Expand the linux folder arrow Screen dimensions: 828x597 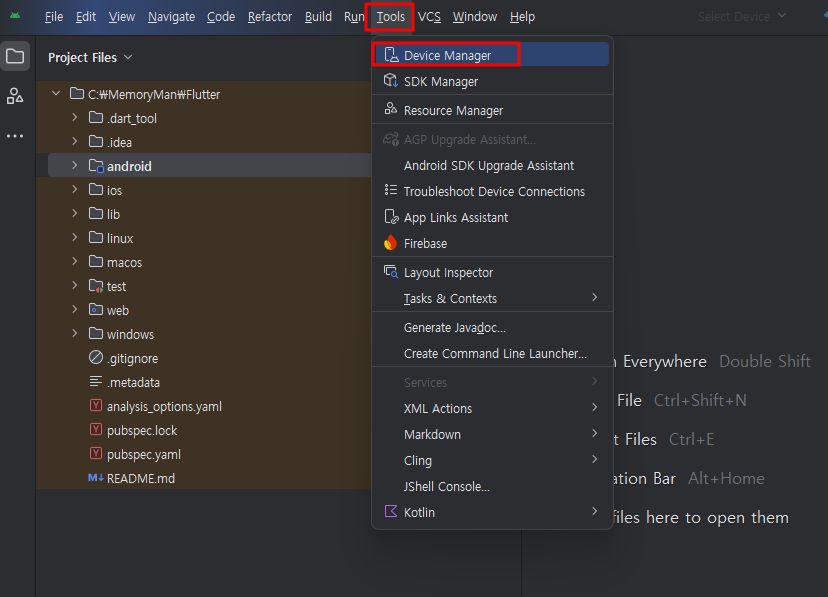pos(74,238)
